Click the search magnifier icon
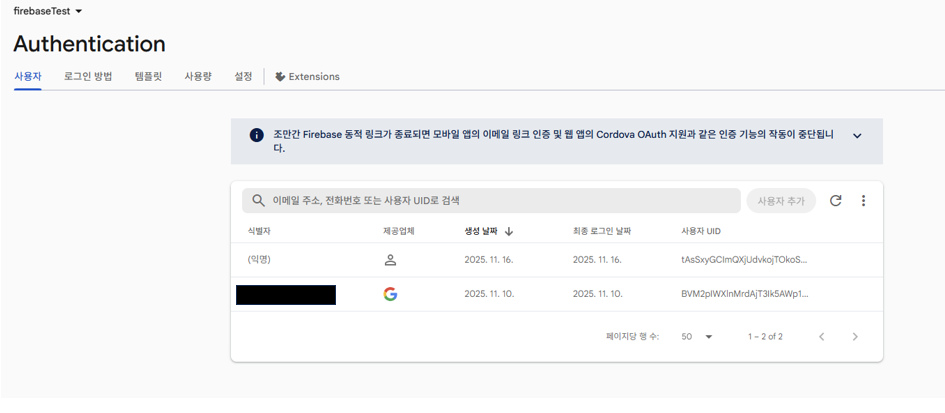Screen dimensions: 945x413 click(258, 201)
